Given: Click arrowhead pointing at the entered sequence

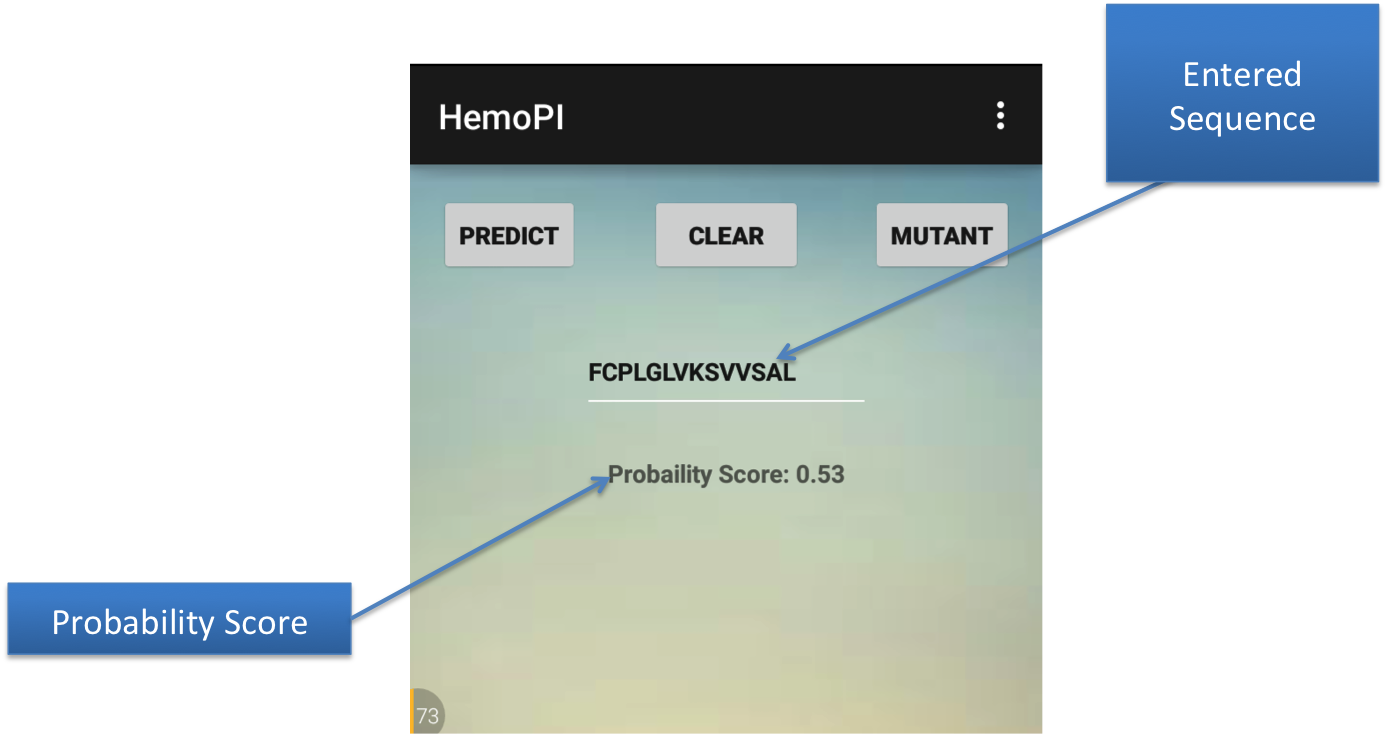Looking at the screenshot, I should 783,354.
